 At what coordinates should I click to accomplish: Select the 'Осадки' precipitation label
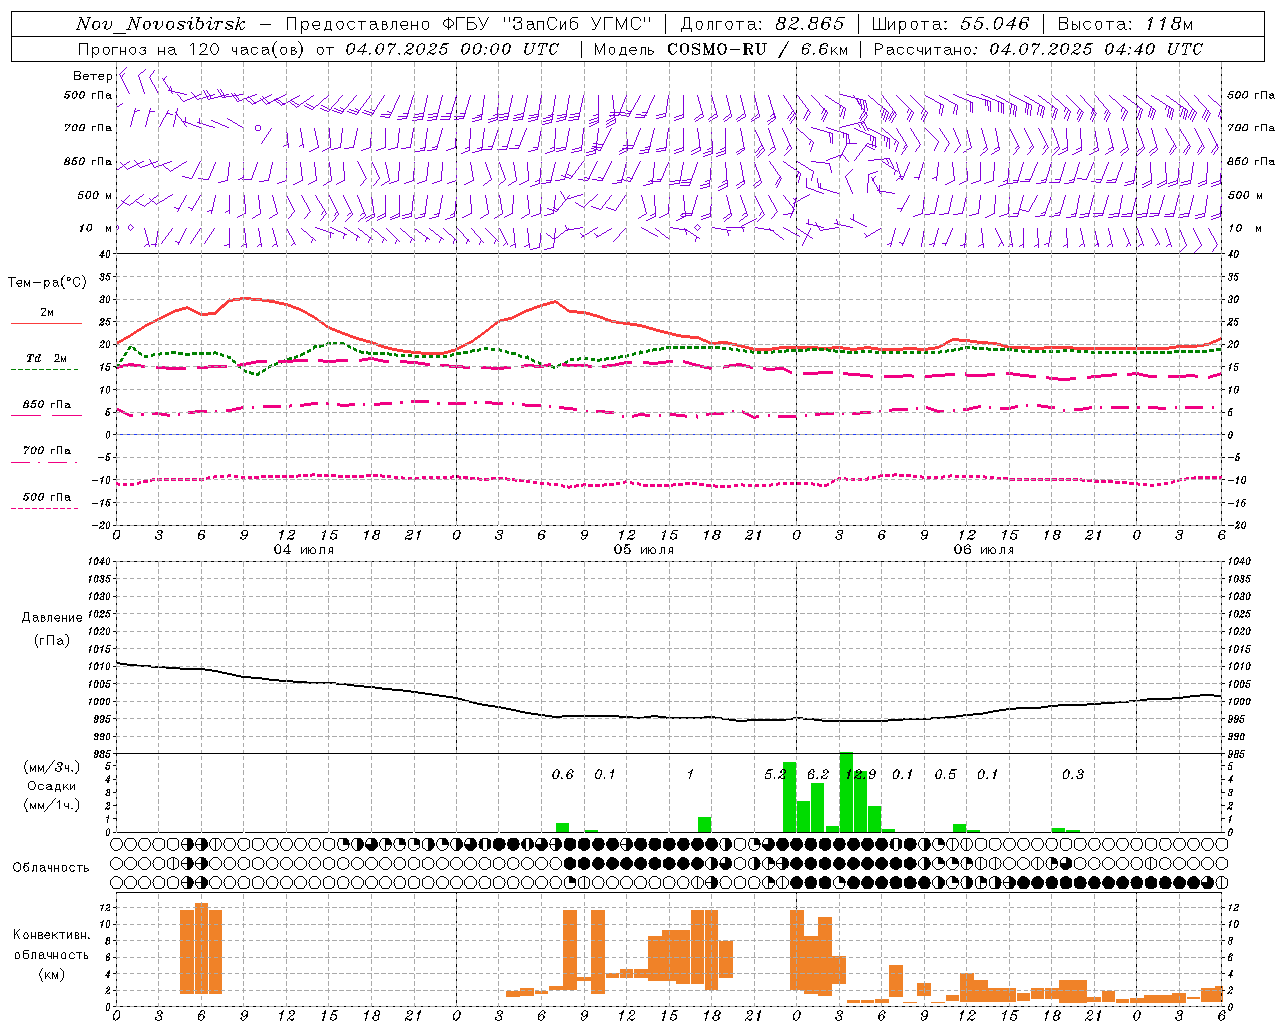(x=51, y=786)
